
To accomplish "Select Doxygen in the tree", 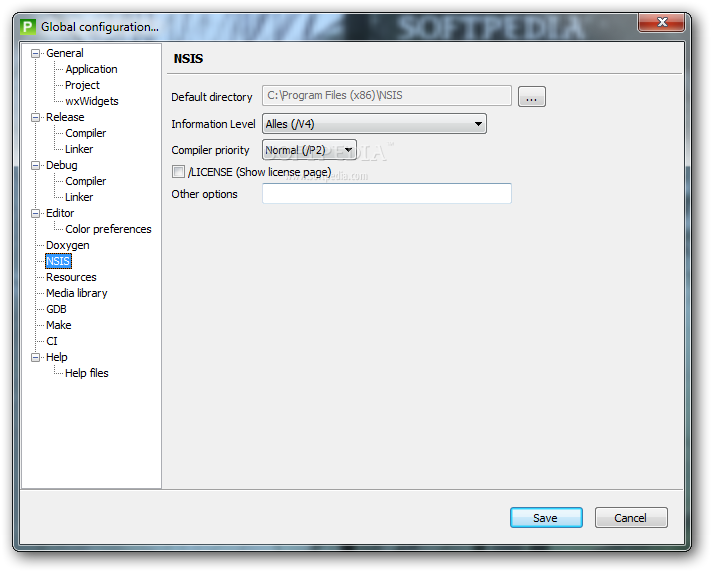I will coord(68,246).
